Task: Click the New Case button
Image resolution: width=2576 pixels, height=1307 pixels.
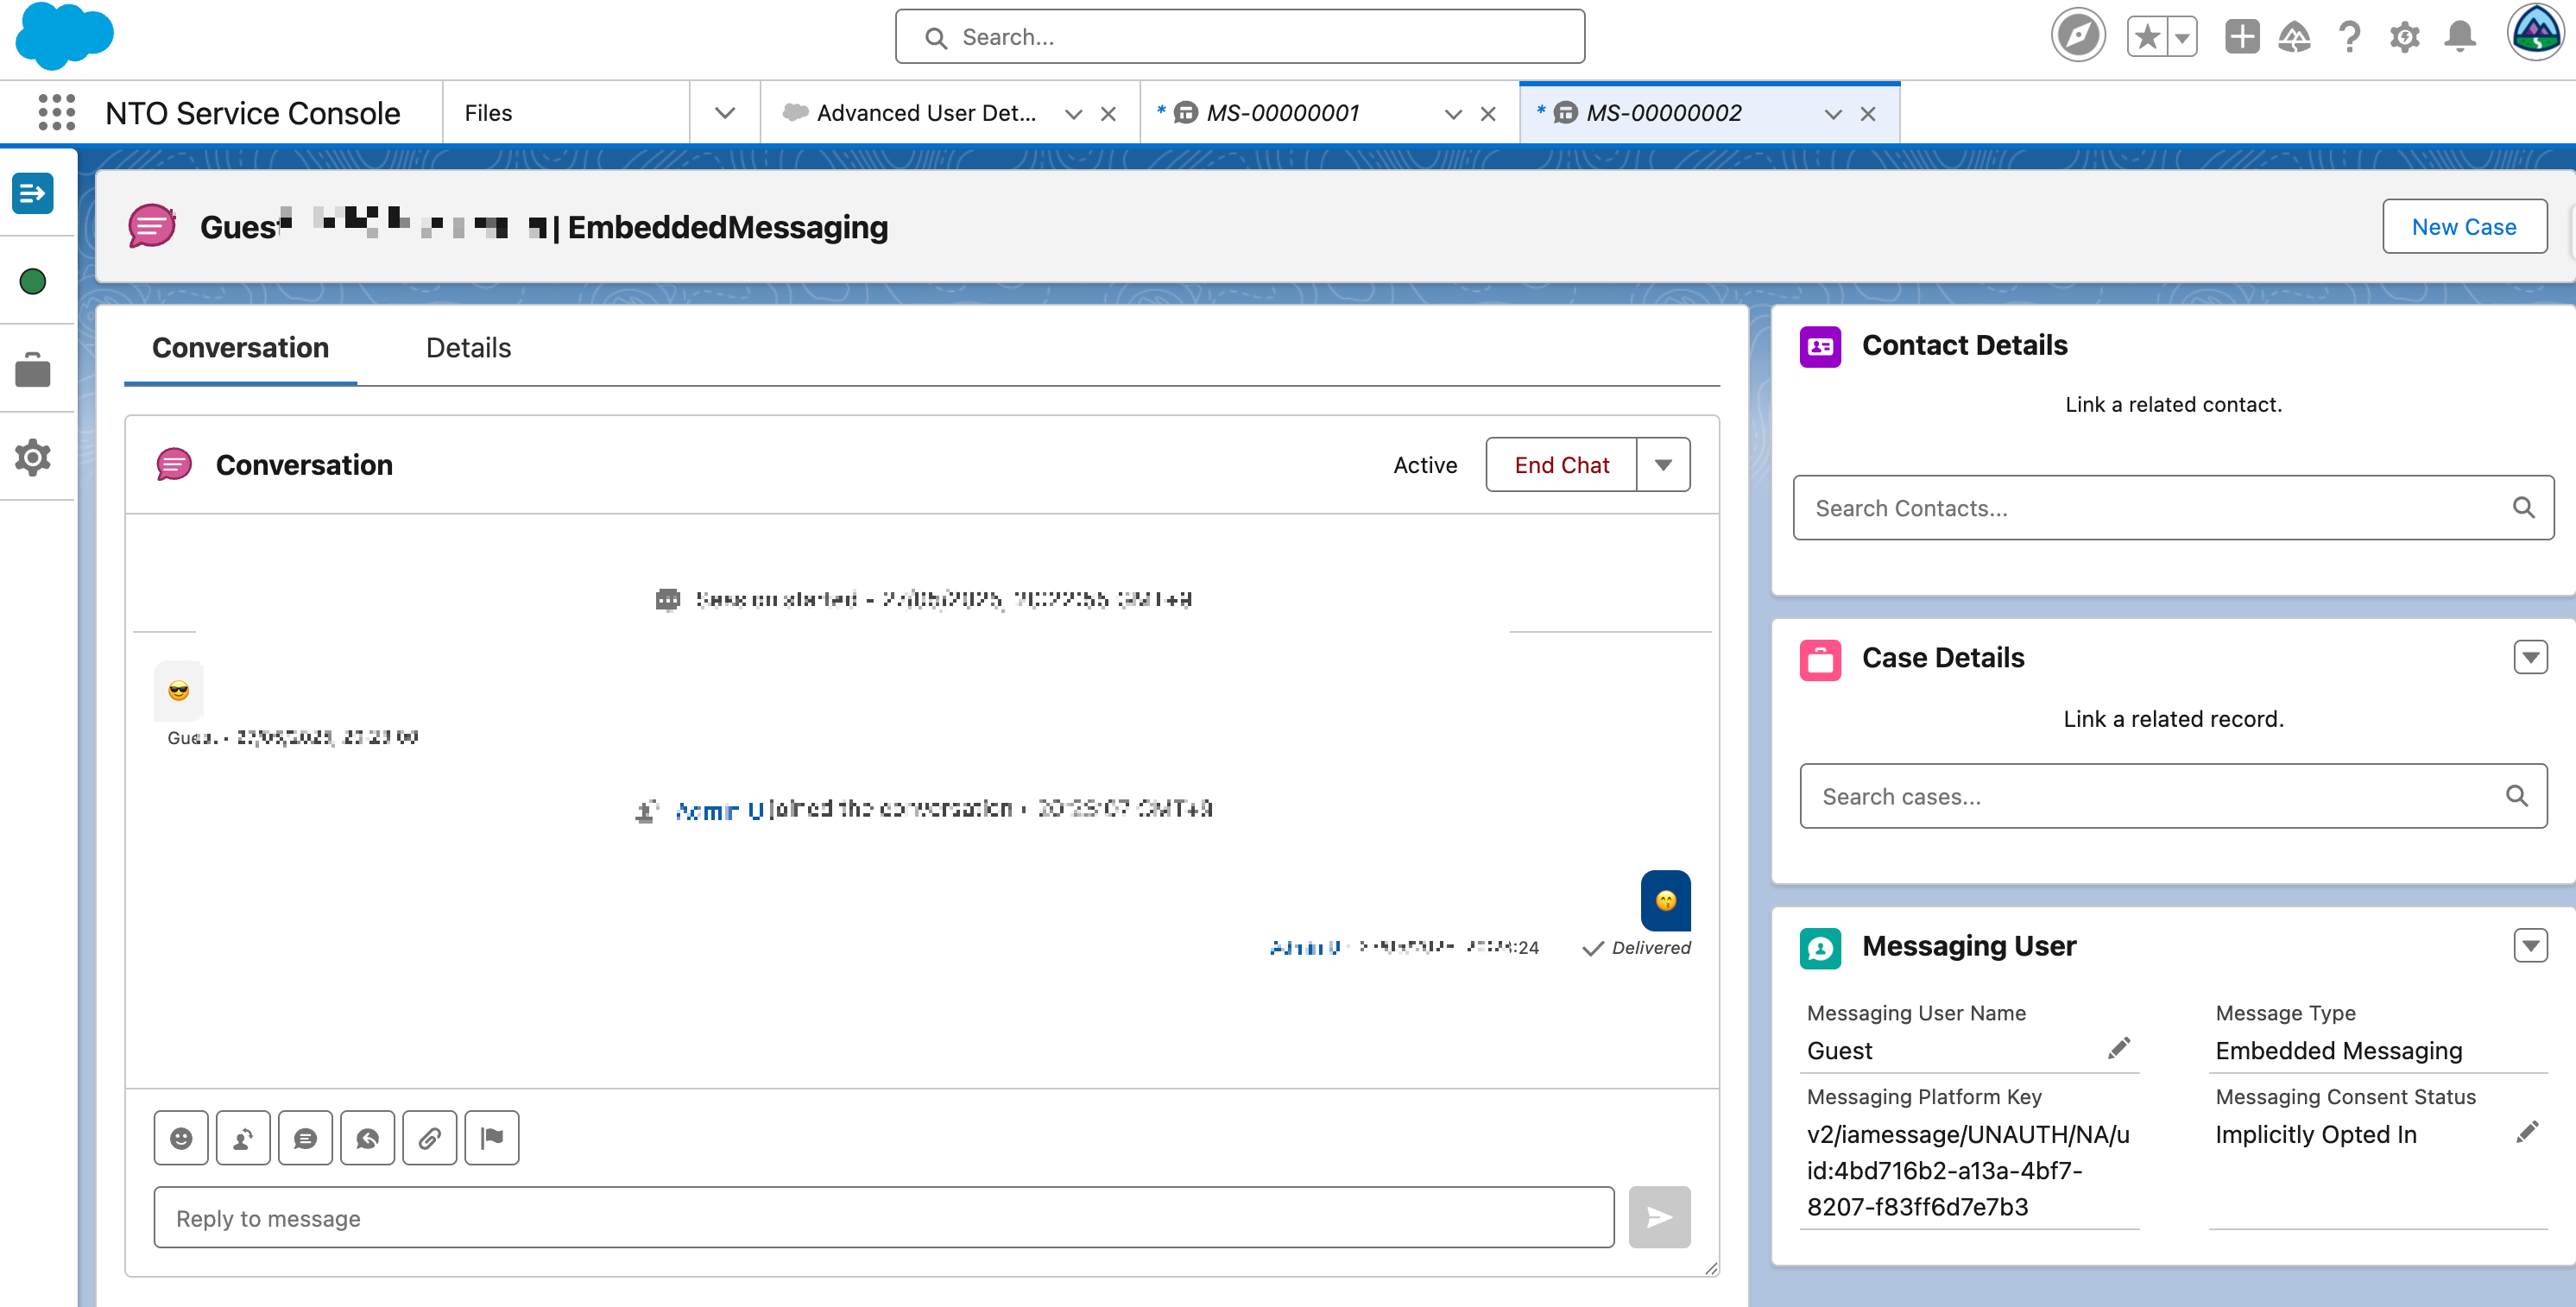Action: pos(2463,227)
